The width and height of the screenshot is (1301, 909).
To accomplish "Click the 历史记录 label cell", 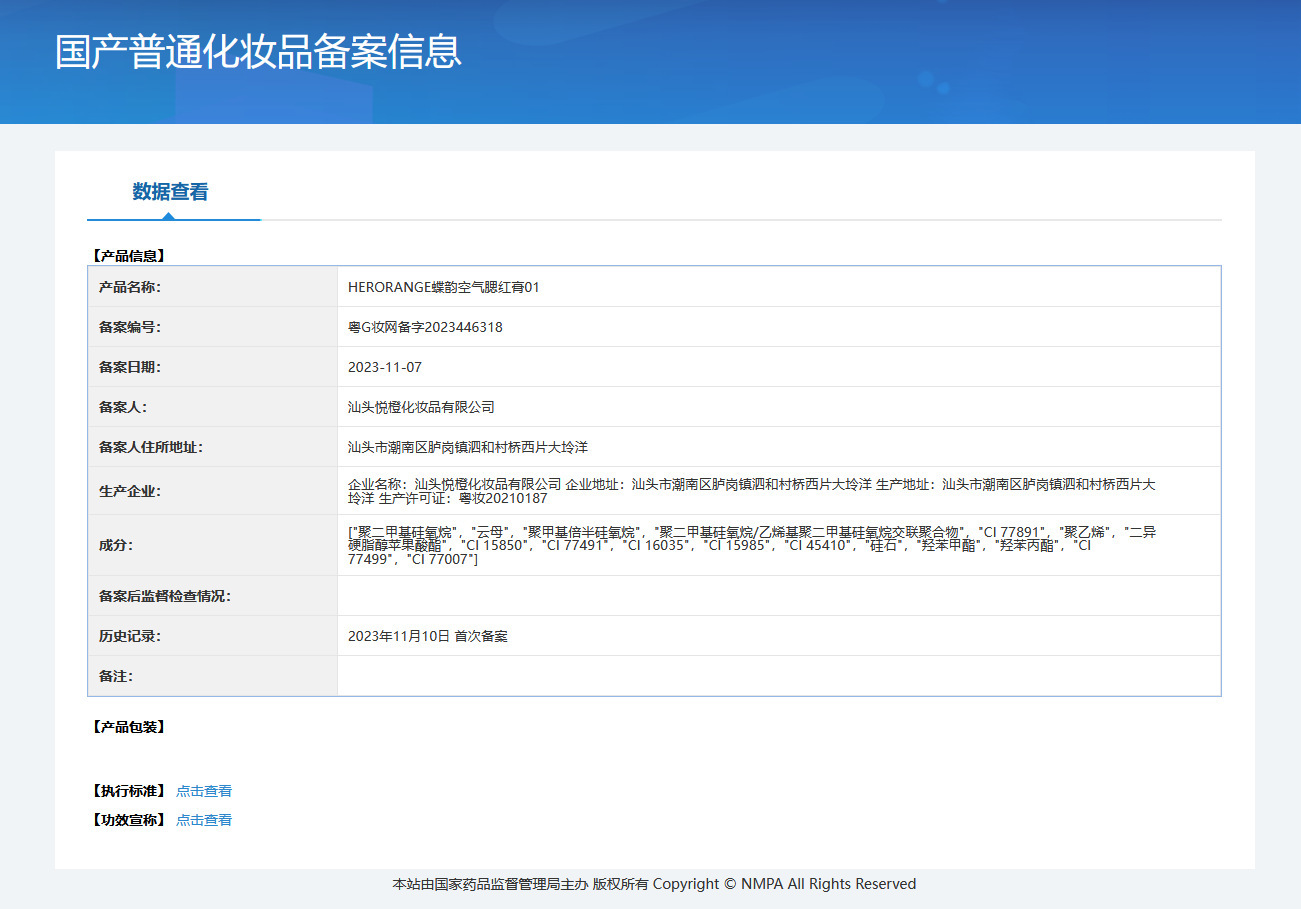I will click(x=130, y=636).
